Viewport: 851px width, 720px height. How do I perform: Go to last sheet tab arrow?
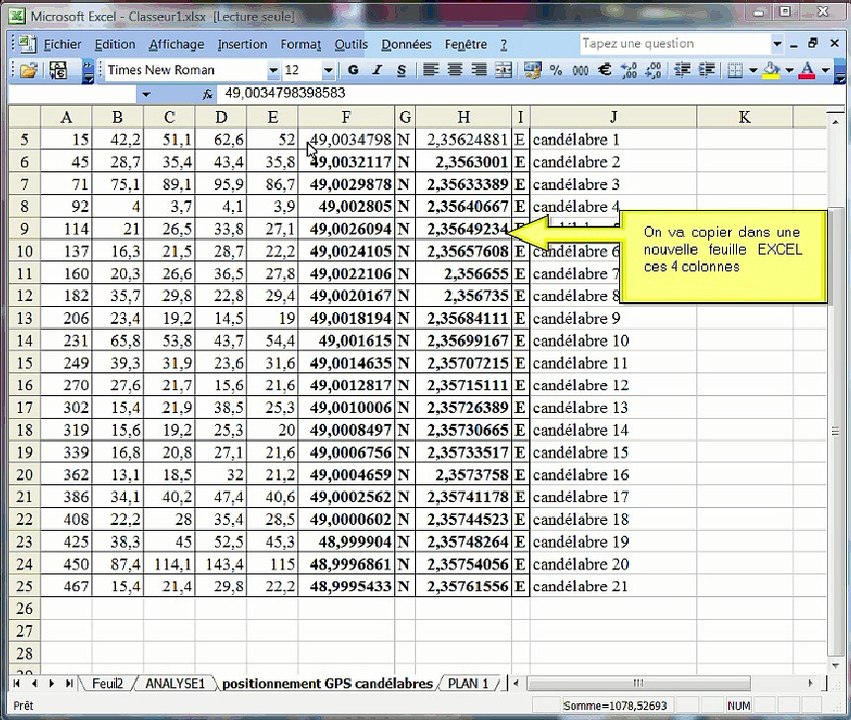pyautogui.click(x=69, y=684)
